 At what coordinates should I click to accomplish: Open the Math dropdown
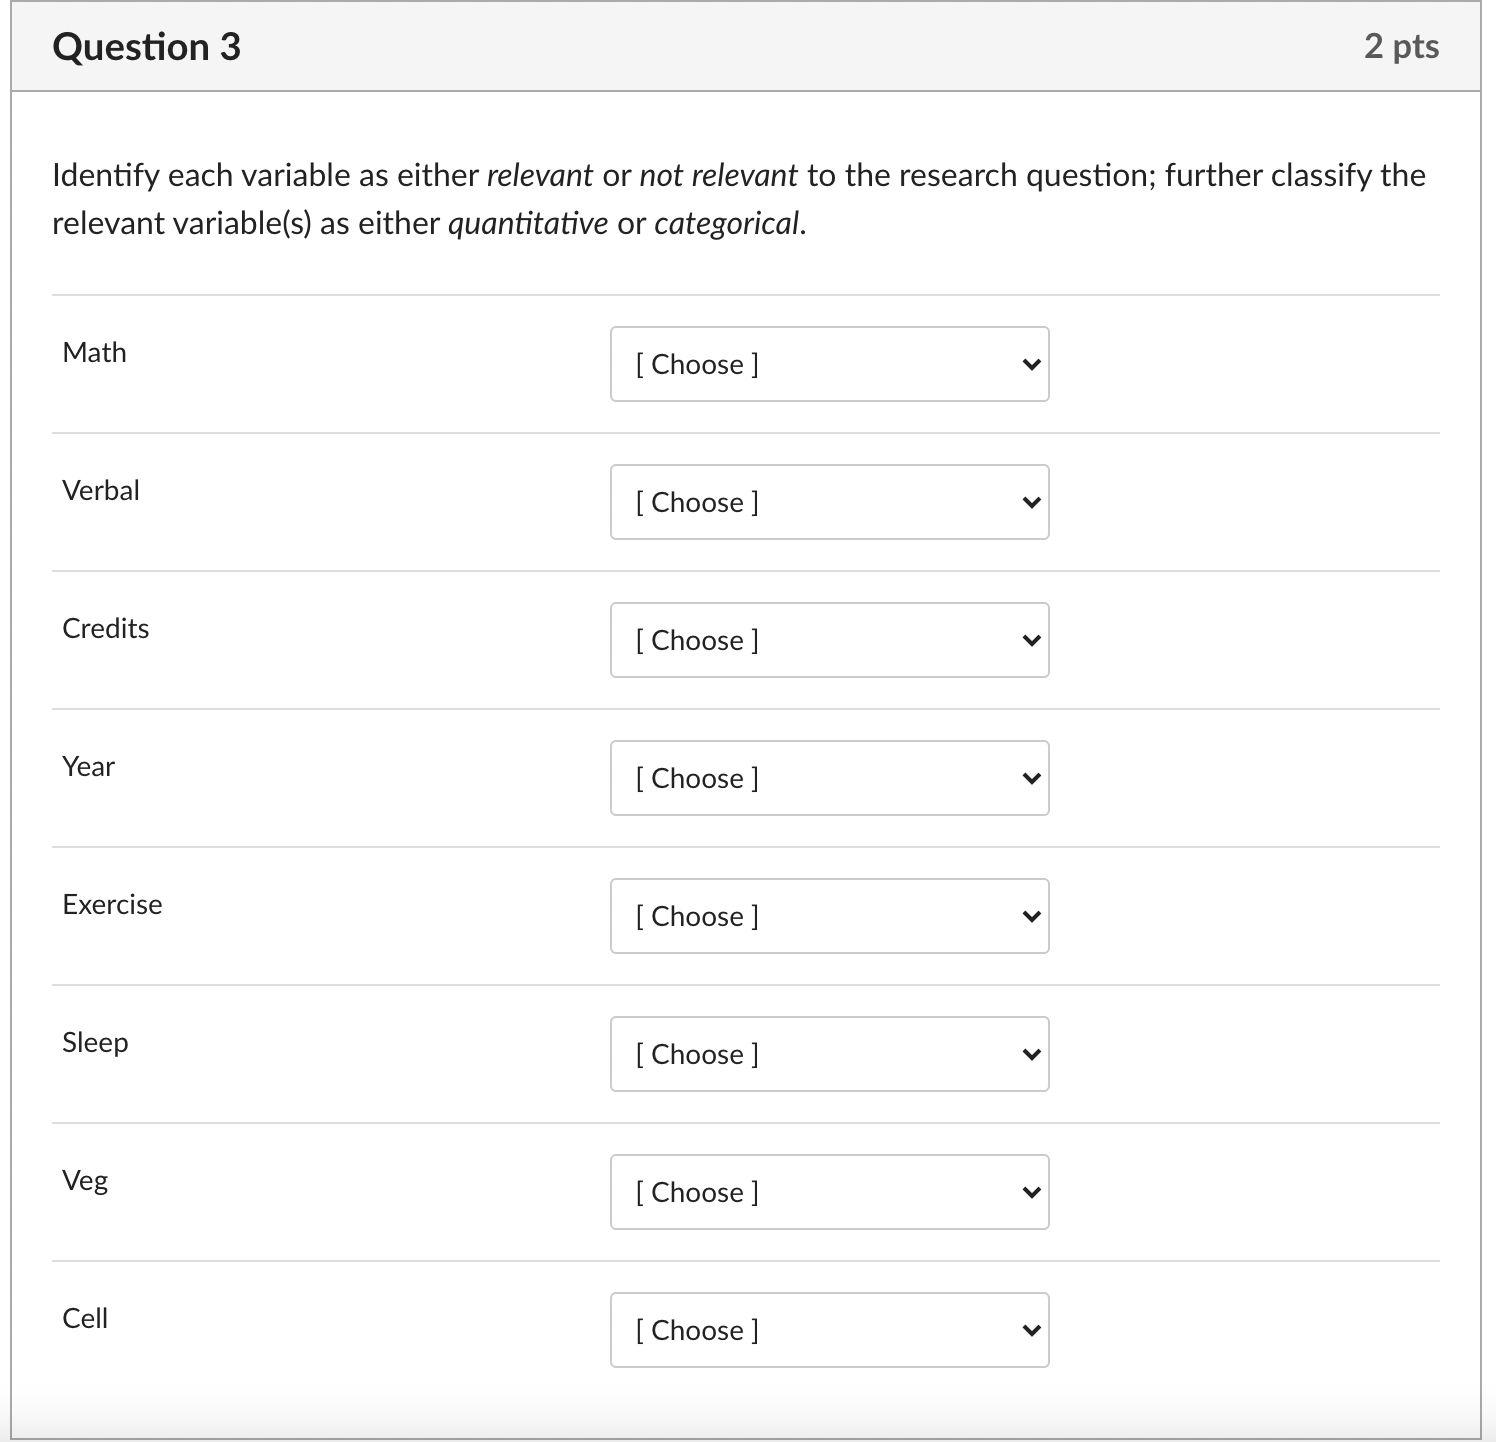tap(828, 364)
